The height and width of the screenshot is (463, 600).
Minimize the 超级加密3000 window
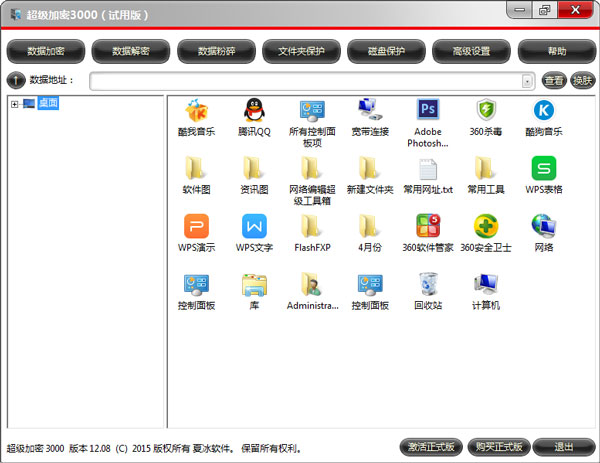pos(519,10)
